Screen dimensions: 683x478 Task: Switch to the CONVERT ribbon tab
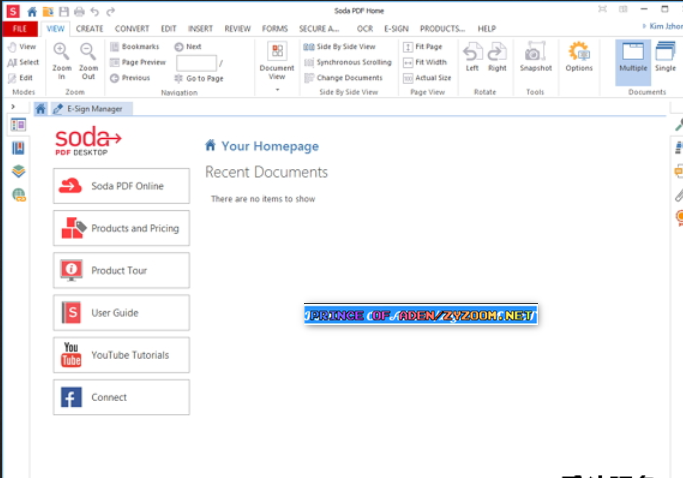coord(132,29)
